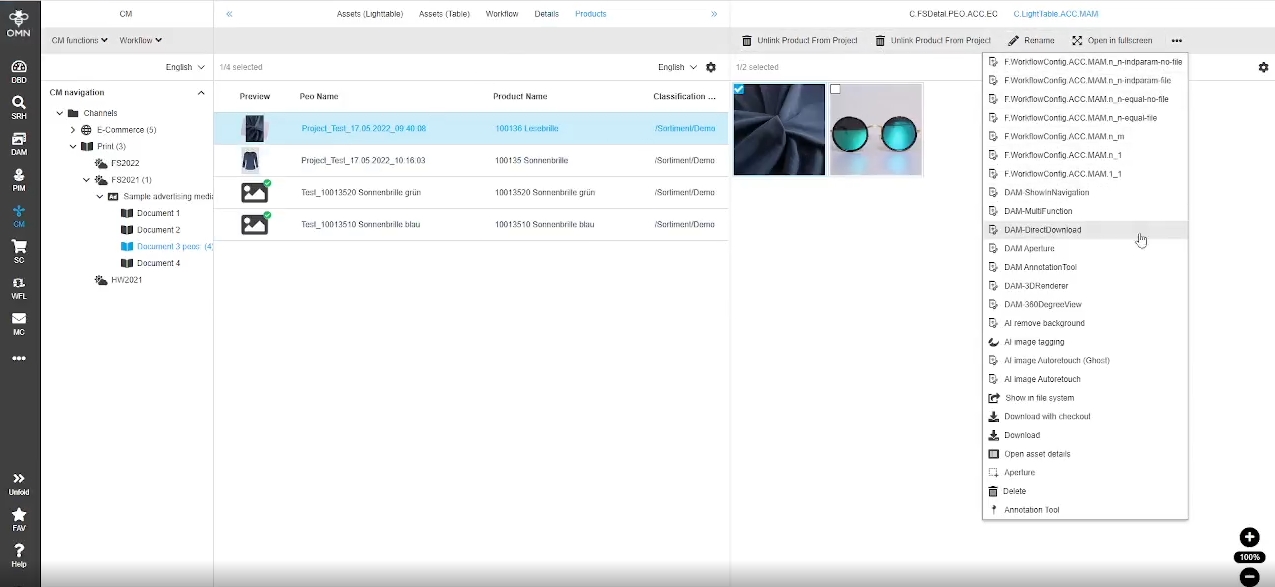Expand the E-Commerce tree node
This screenshot has width=1275, height=587.
click(73, 130)
